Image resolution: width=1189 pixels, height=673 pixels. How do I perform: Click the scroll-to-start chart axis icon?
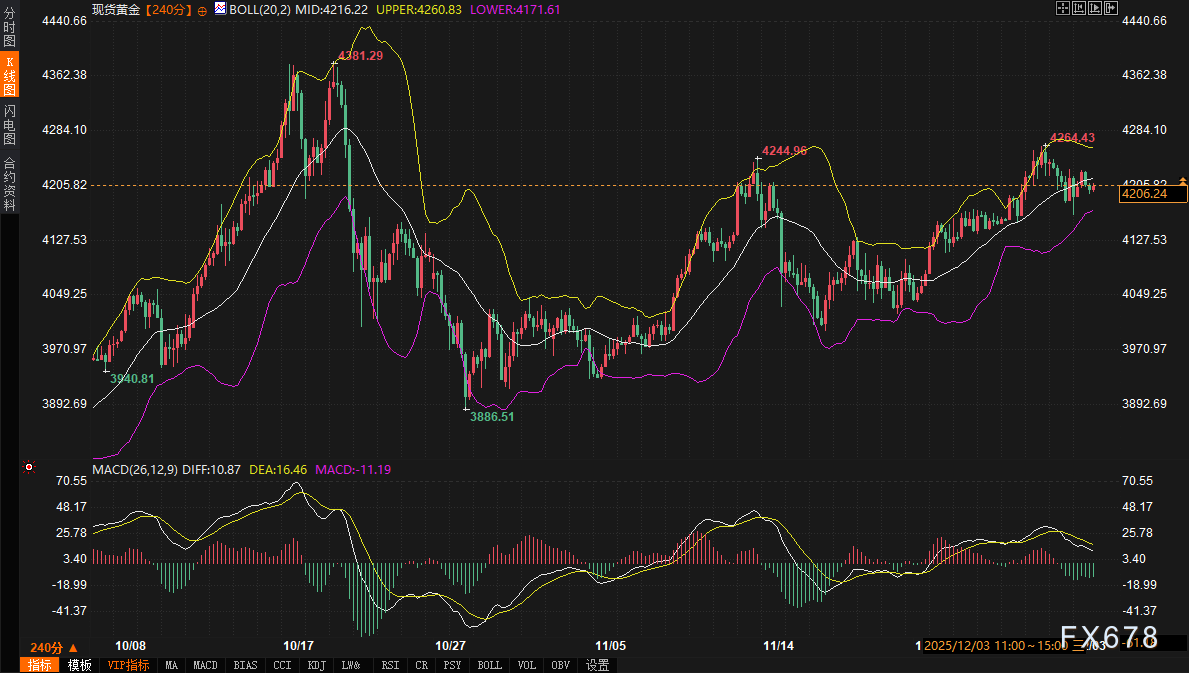(1081, 8)
